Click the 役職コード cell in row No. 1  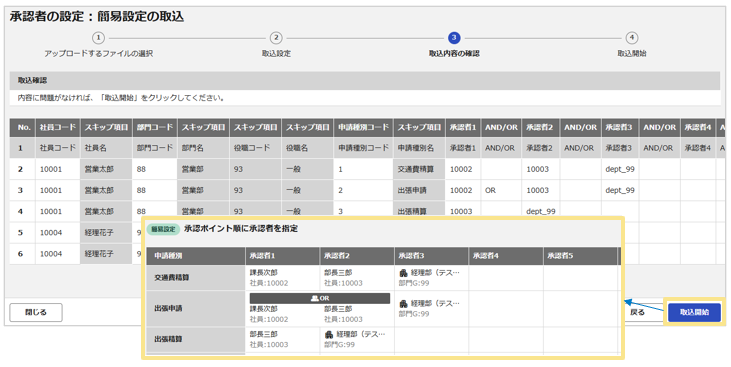point(255,148)
